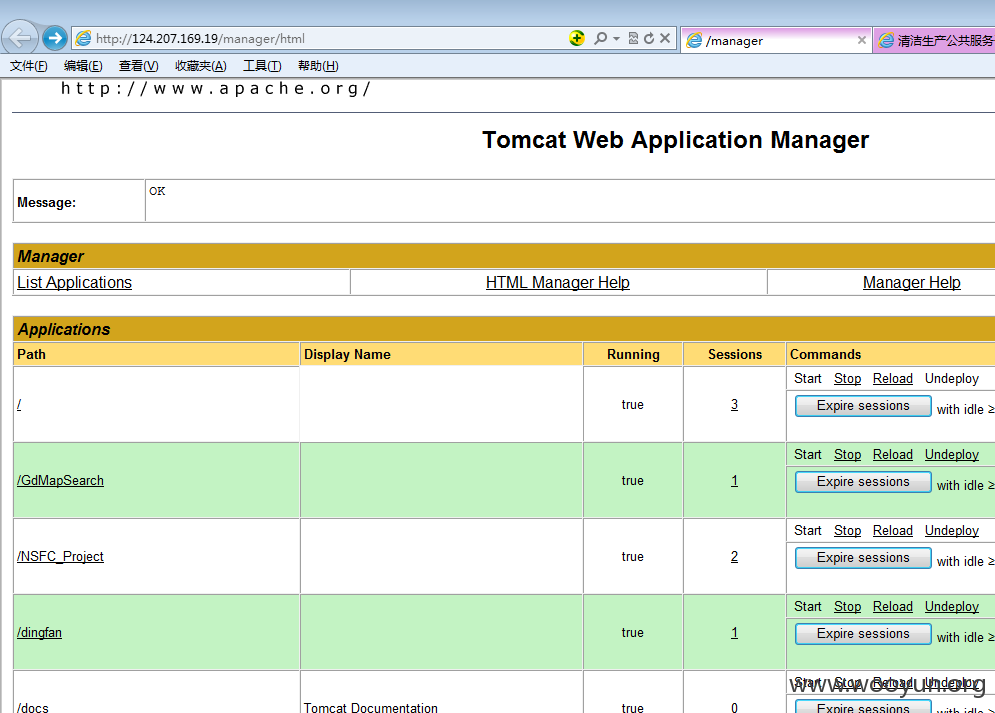Open the 查看(V) menu
This screenshot has height=713, width=995.
138,66
